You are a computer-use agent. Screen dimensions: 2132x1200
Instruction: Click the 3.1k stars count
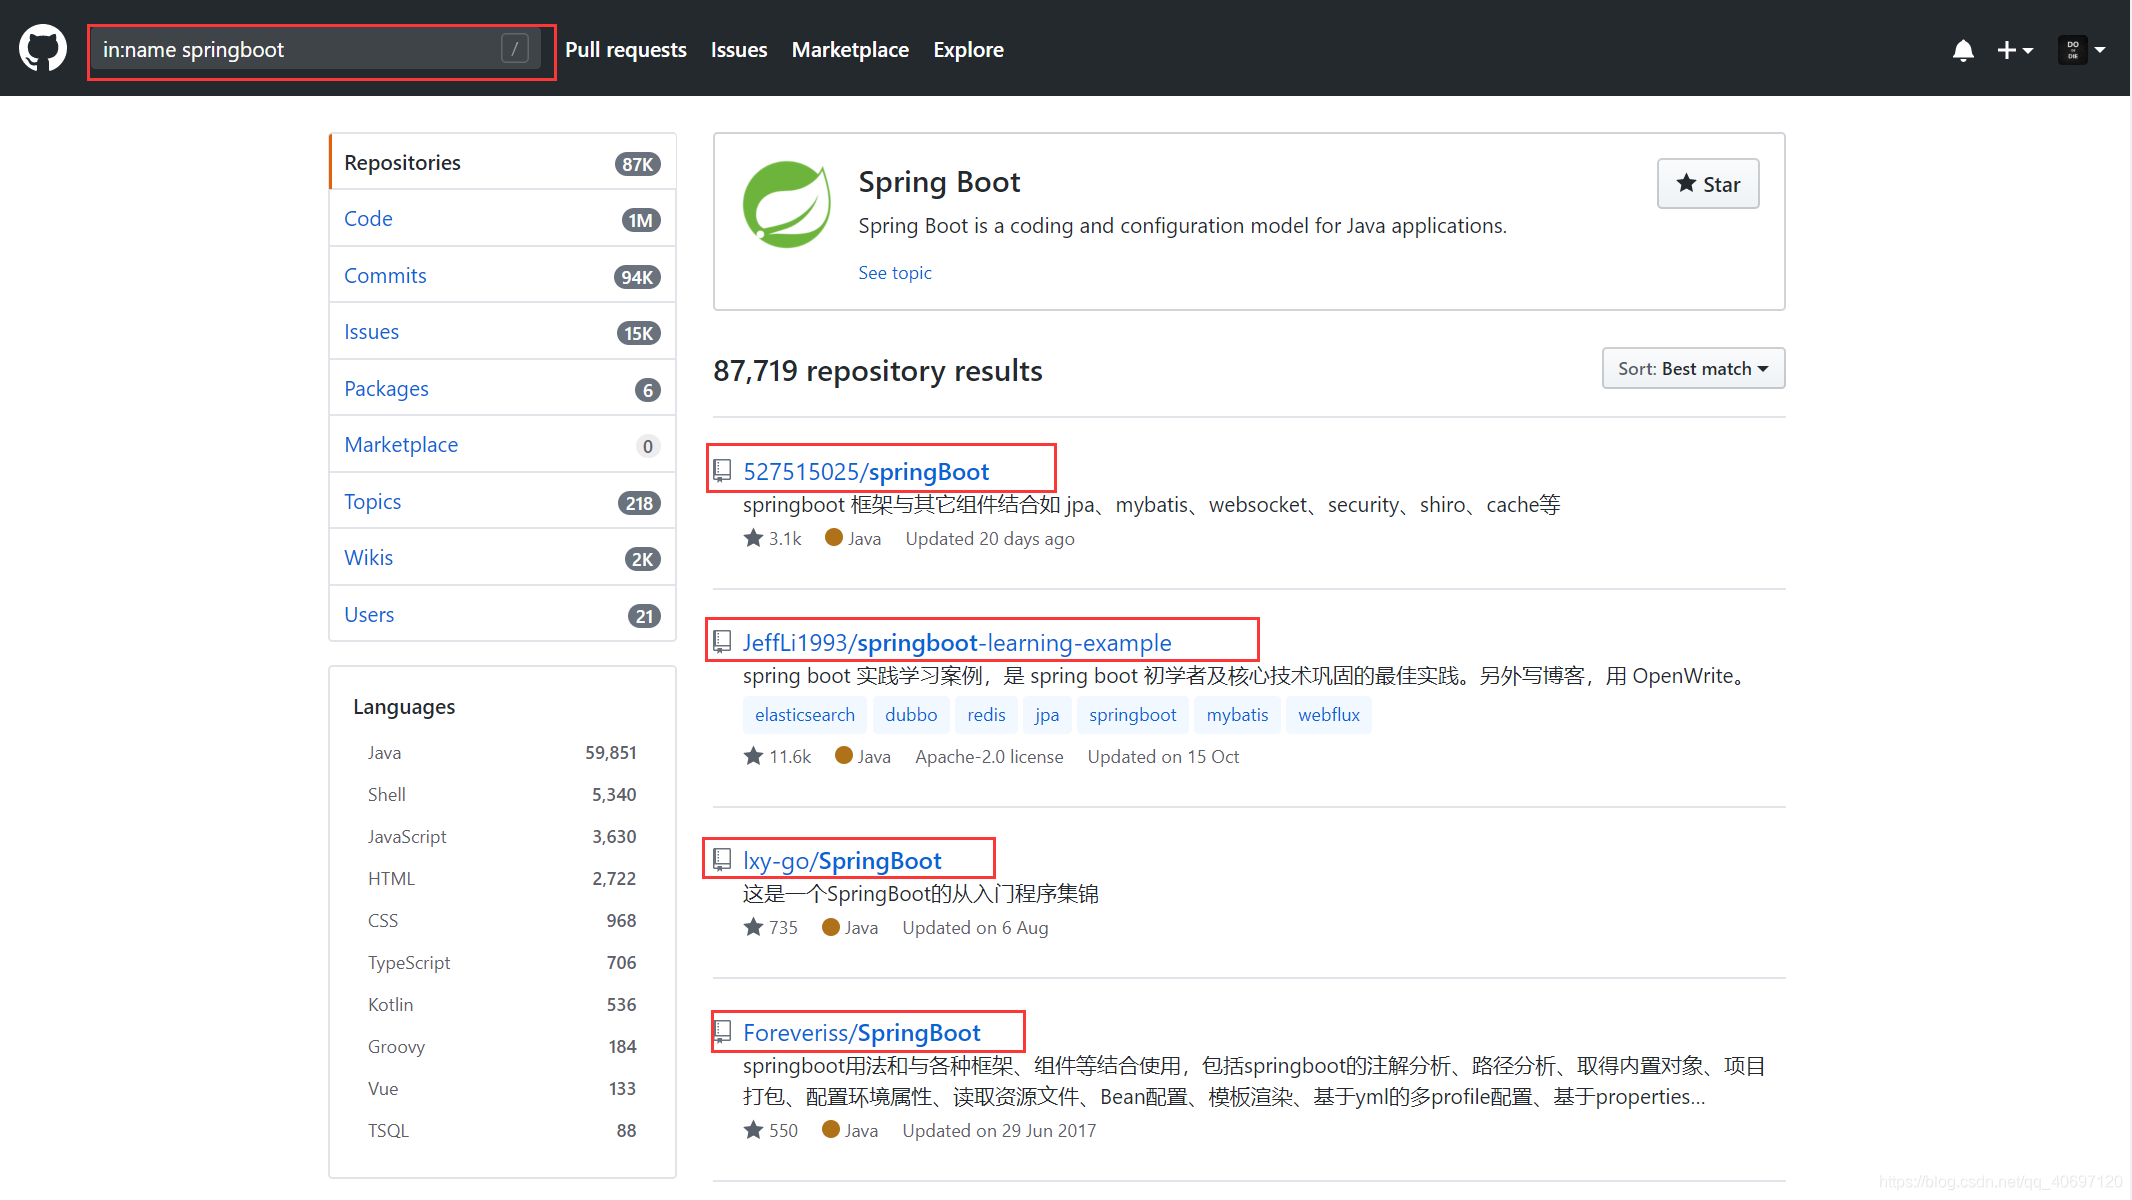tap(773, 539)
